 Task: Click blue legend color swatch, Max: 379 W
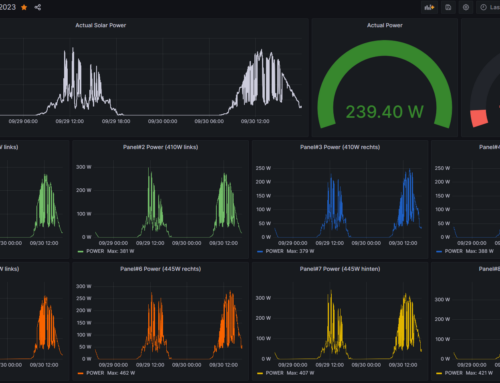tap(260, 251)
